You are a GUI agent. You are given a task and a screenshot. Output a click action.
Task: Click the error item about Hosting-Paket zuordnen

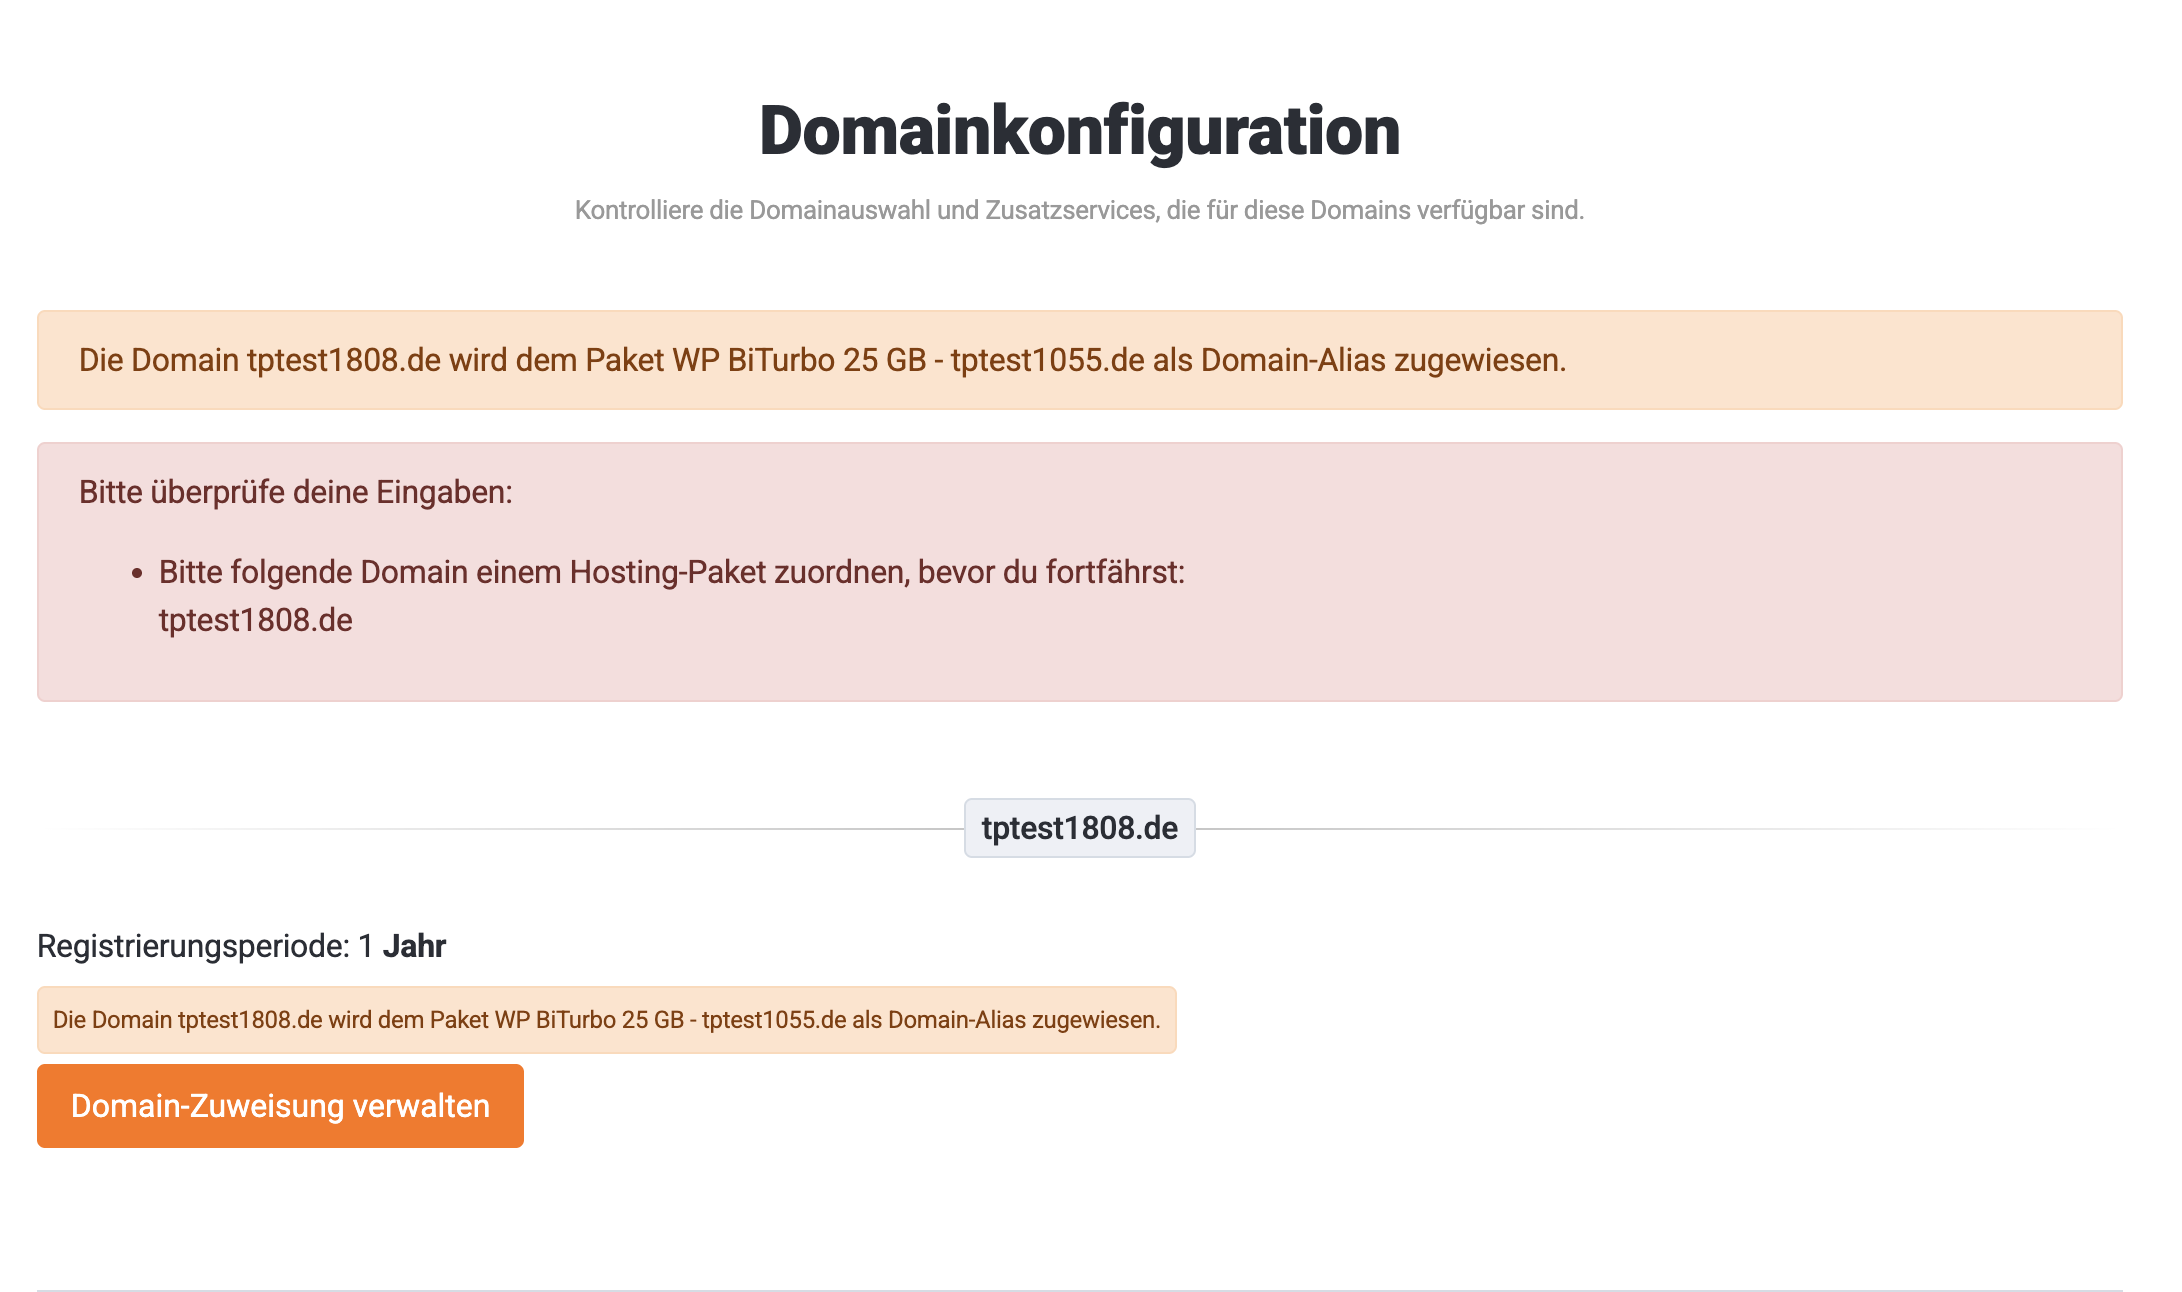671,572
